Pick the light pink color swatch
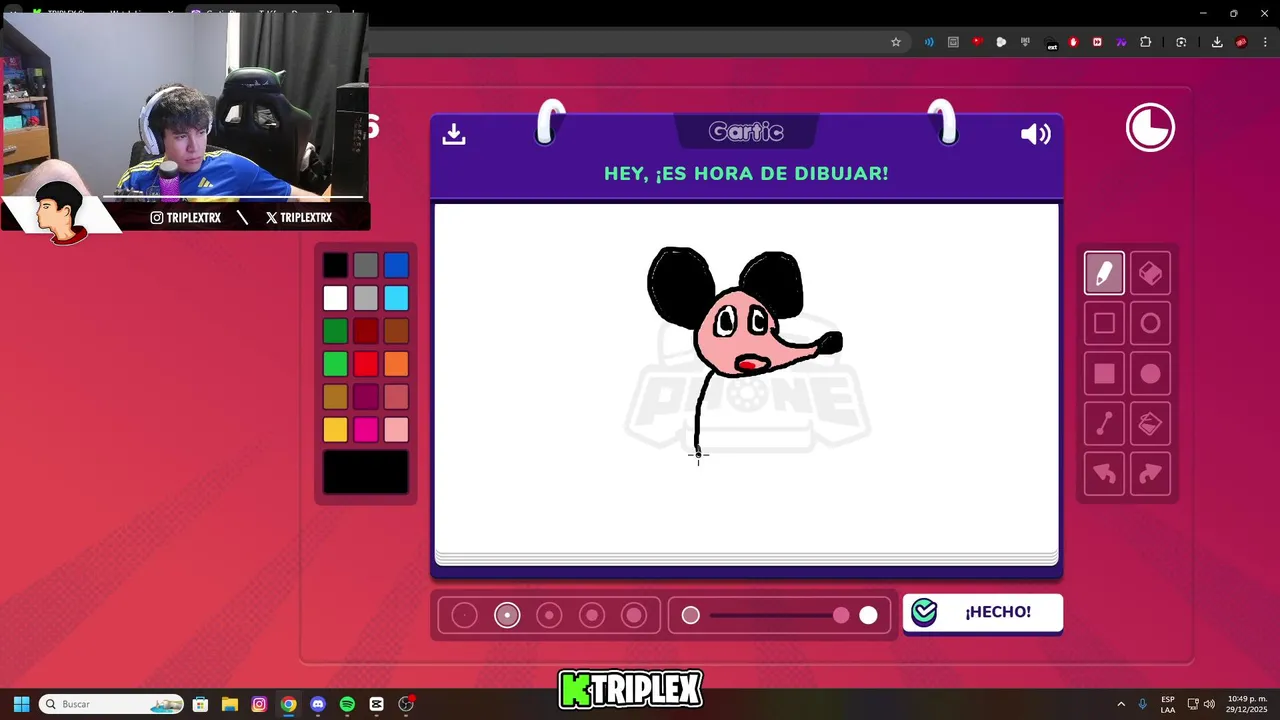The height and width of the screenshot is (720, 1280). click(396, 430)
